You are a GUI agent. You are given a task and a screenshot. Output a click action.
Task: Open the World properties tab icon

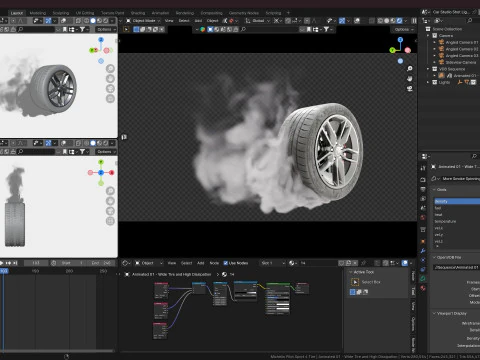[x=423, y=218]
